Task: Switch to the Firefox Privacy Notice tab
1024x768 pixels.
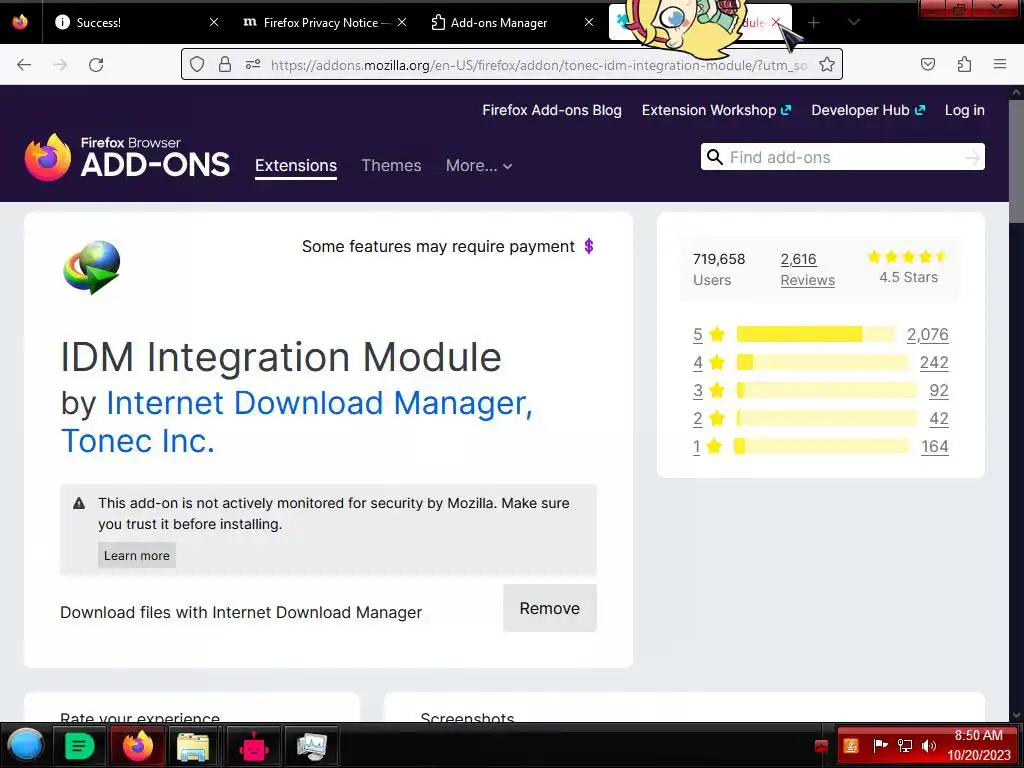Action: (x=325, y=22)
